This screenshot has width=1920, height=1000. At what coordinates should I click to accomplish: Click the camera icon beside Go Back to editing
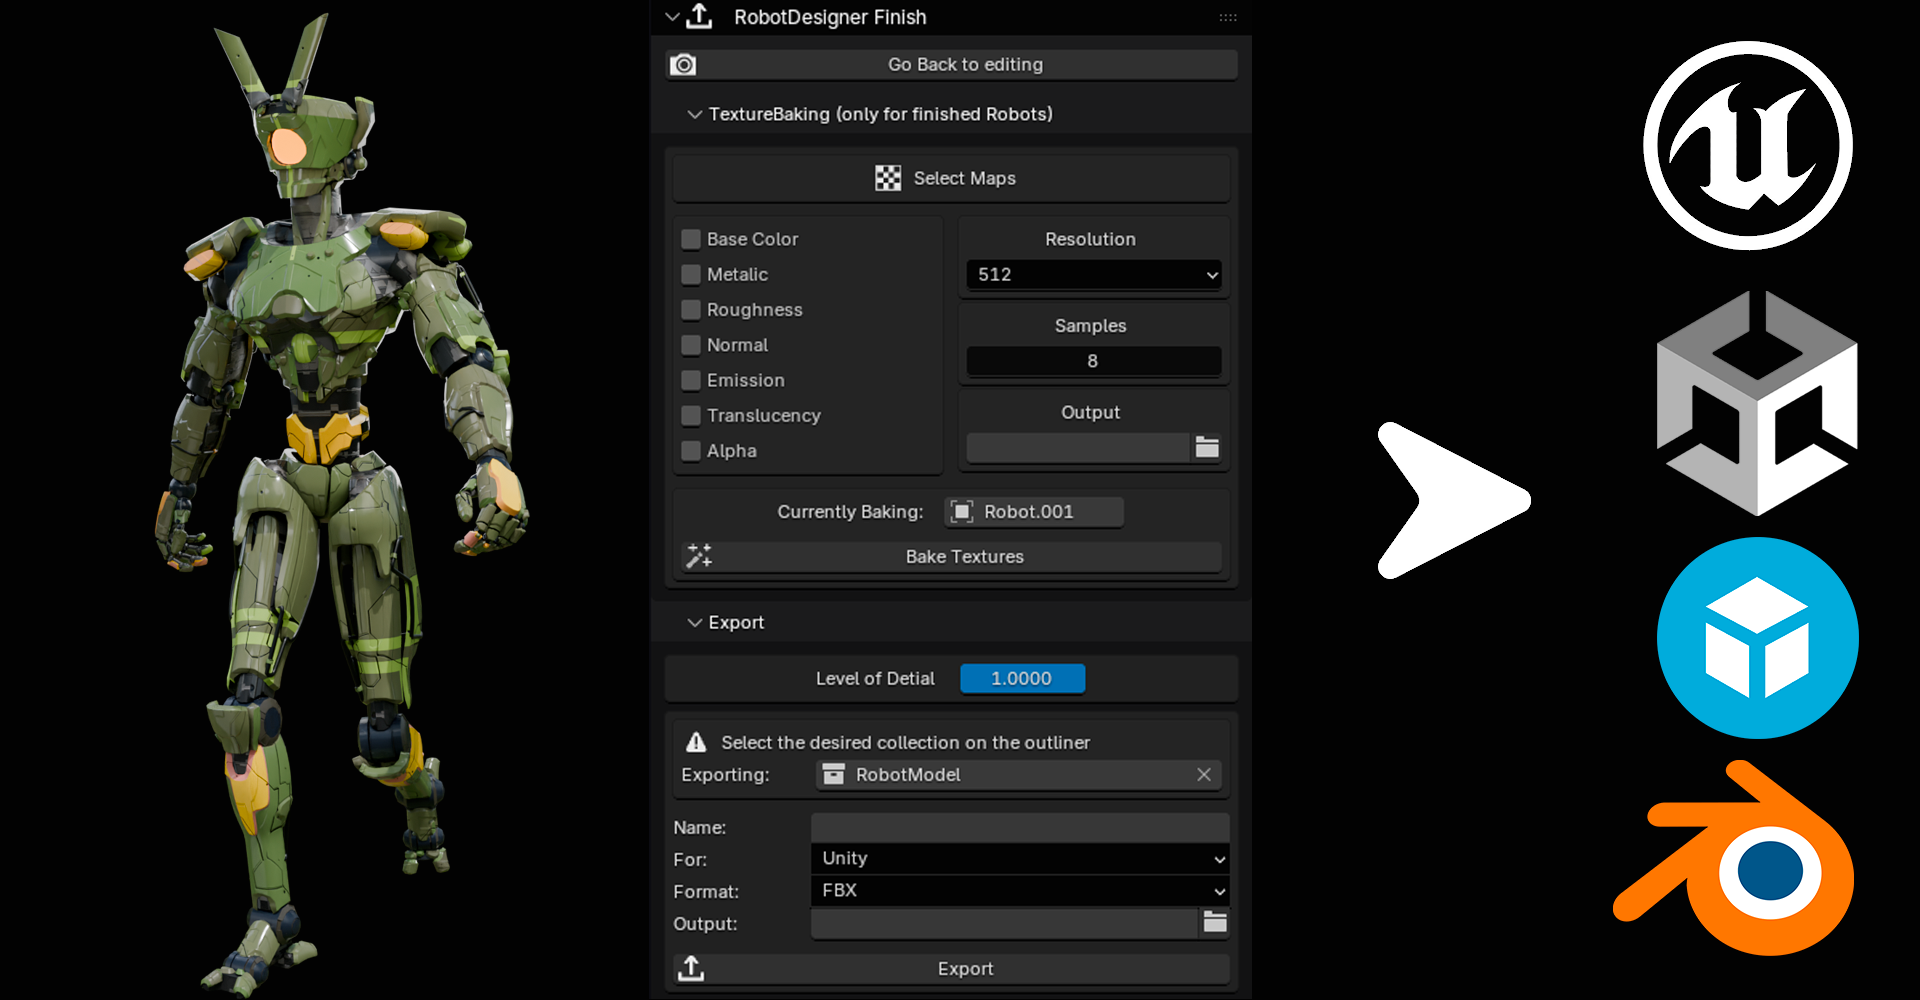[x=683, y=65]
